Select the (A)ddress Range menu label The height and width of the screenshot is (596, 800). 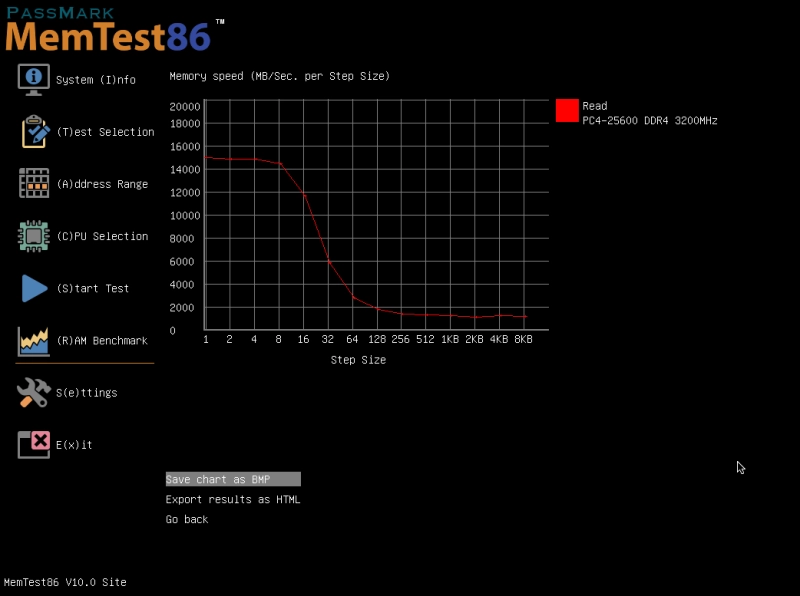(x=102, y=184)
